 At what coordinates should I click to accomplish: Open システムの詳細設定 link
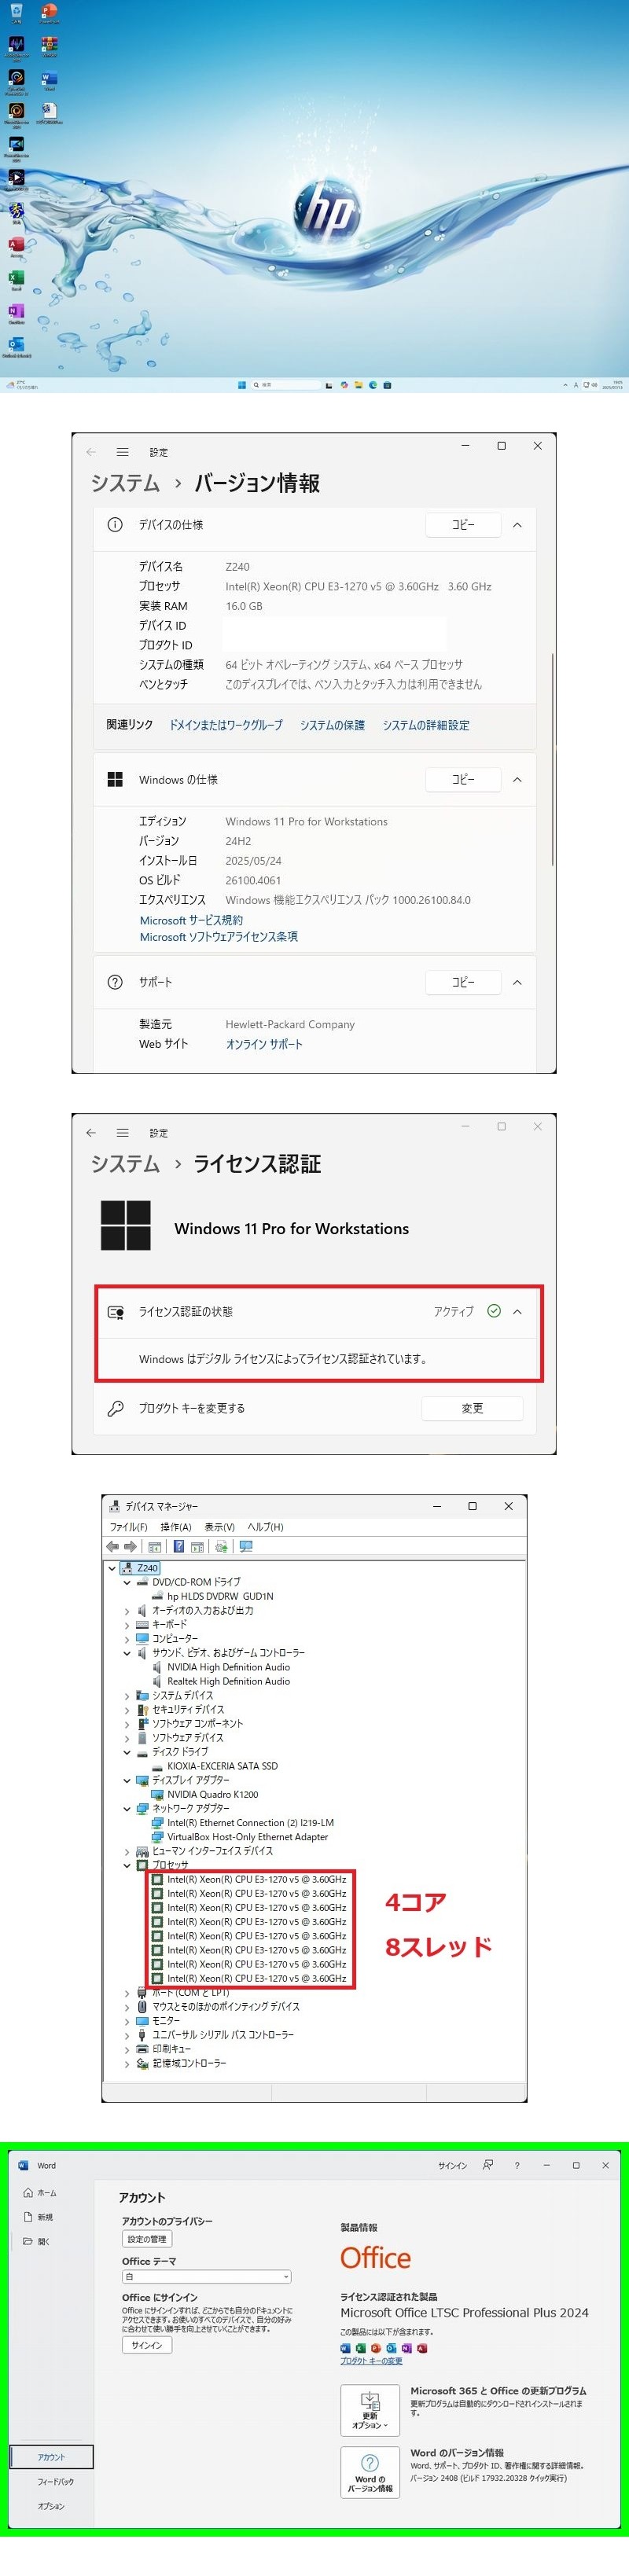(426, 725)
